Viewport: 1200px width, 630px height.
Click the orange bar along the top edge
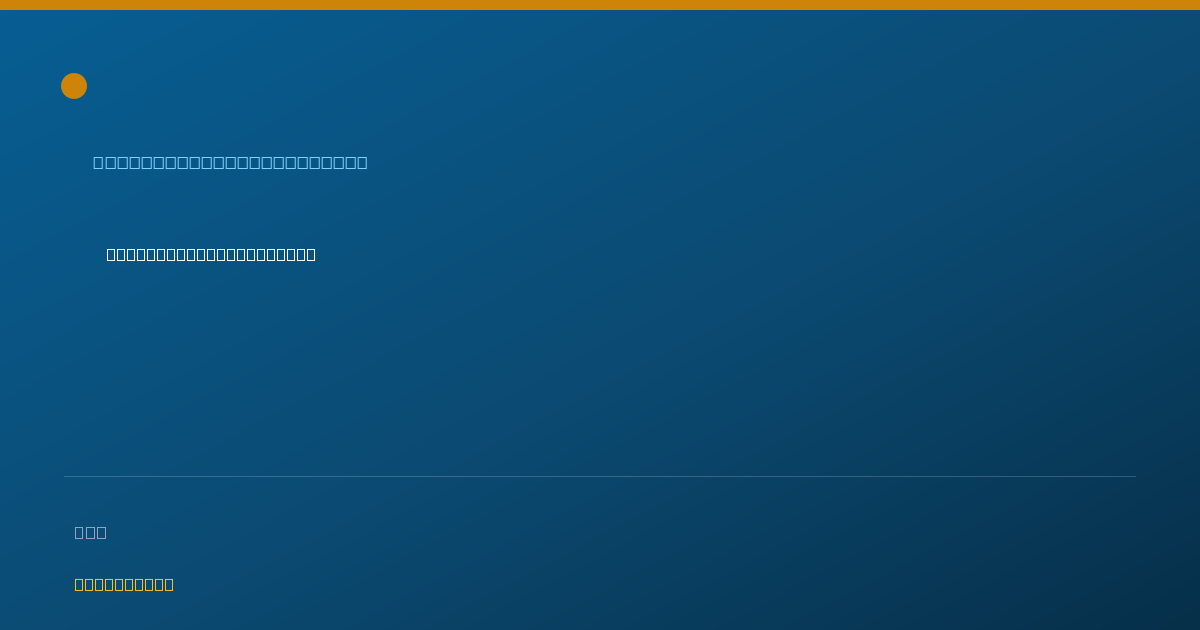point(600,5)
